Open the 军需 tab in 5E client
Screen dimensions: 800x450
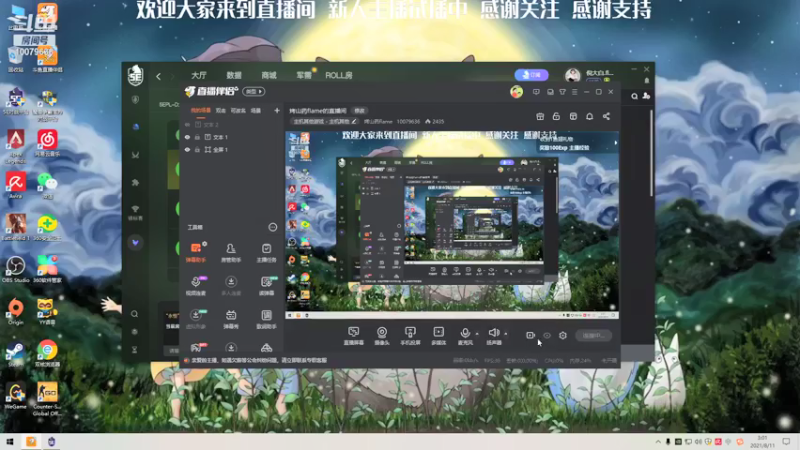coord(304,76)
